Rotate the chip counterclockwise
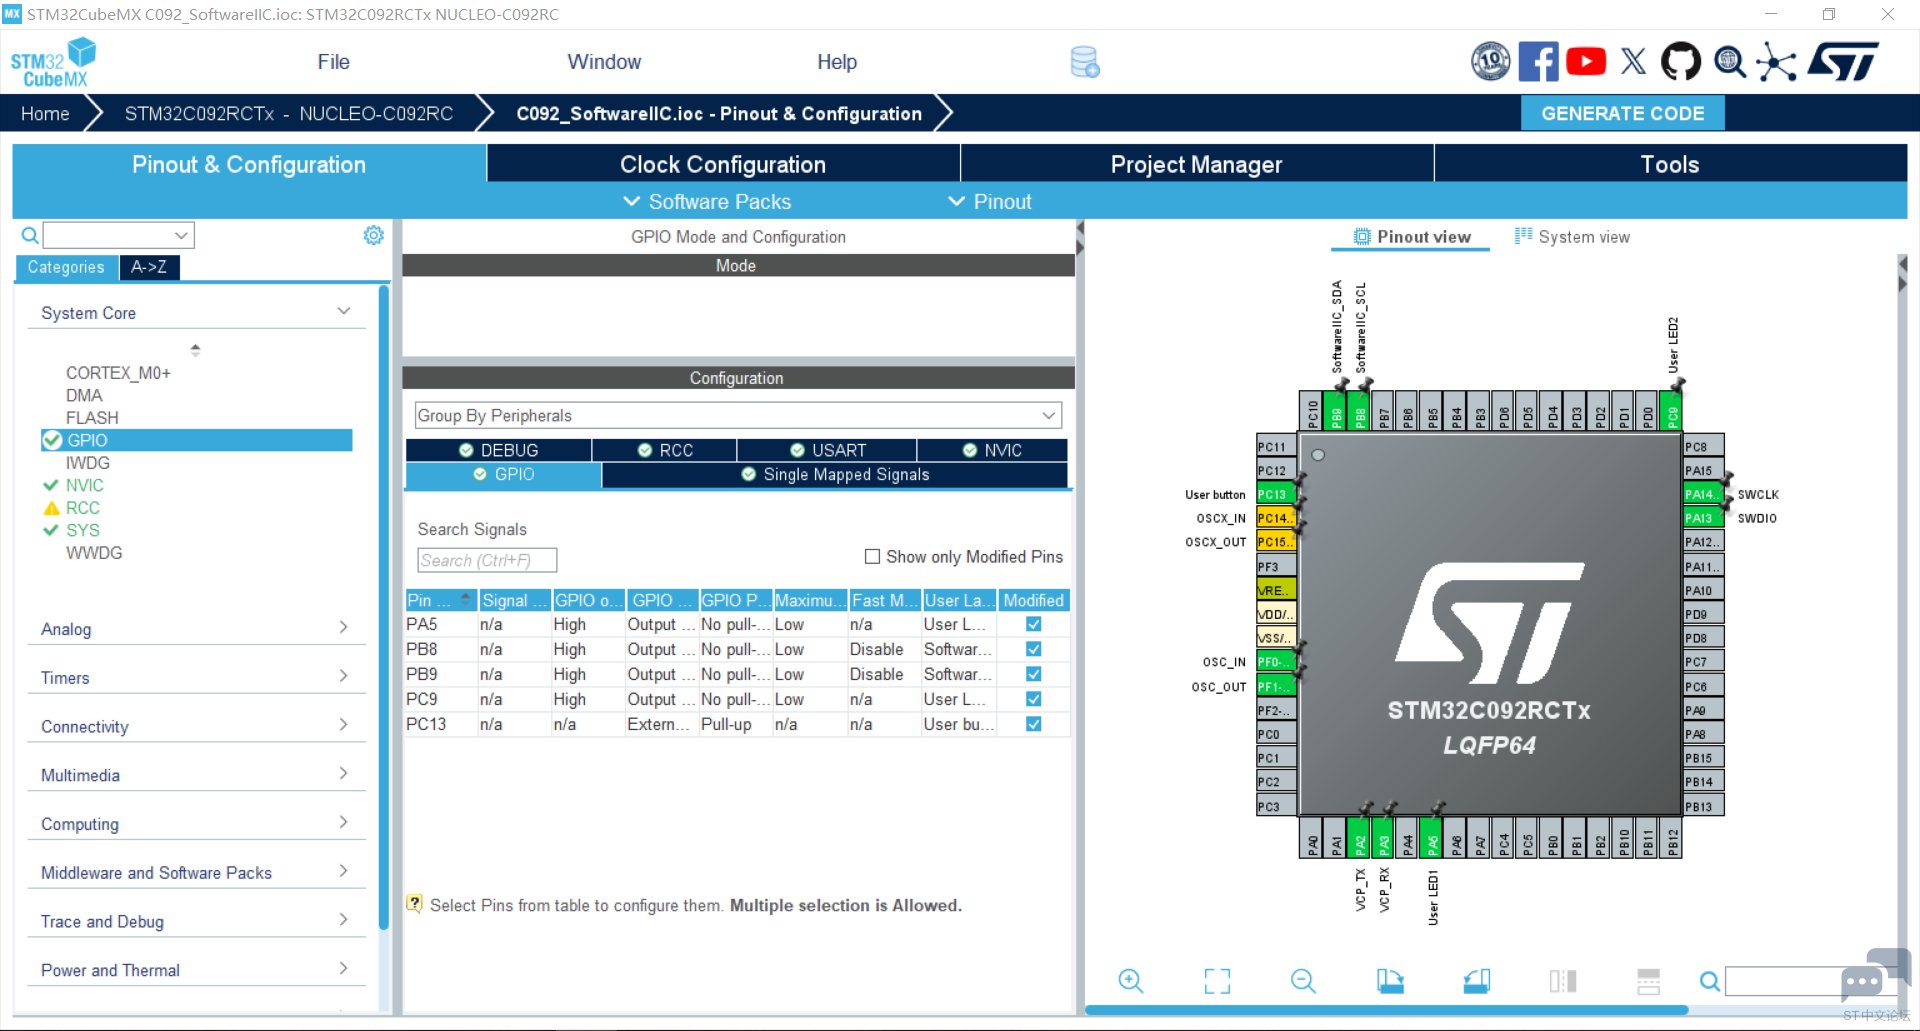This screenshot has width=1920, height=1031. tap(1477, 981)
